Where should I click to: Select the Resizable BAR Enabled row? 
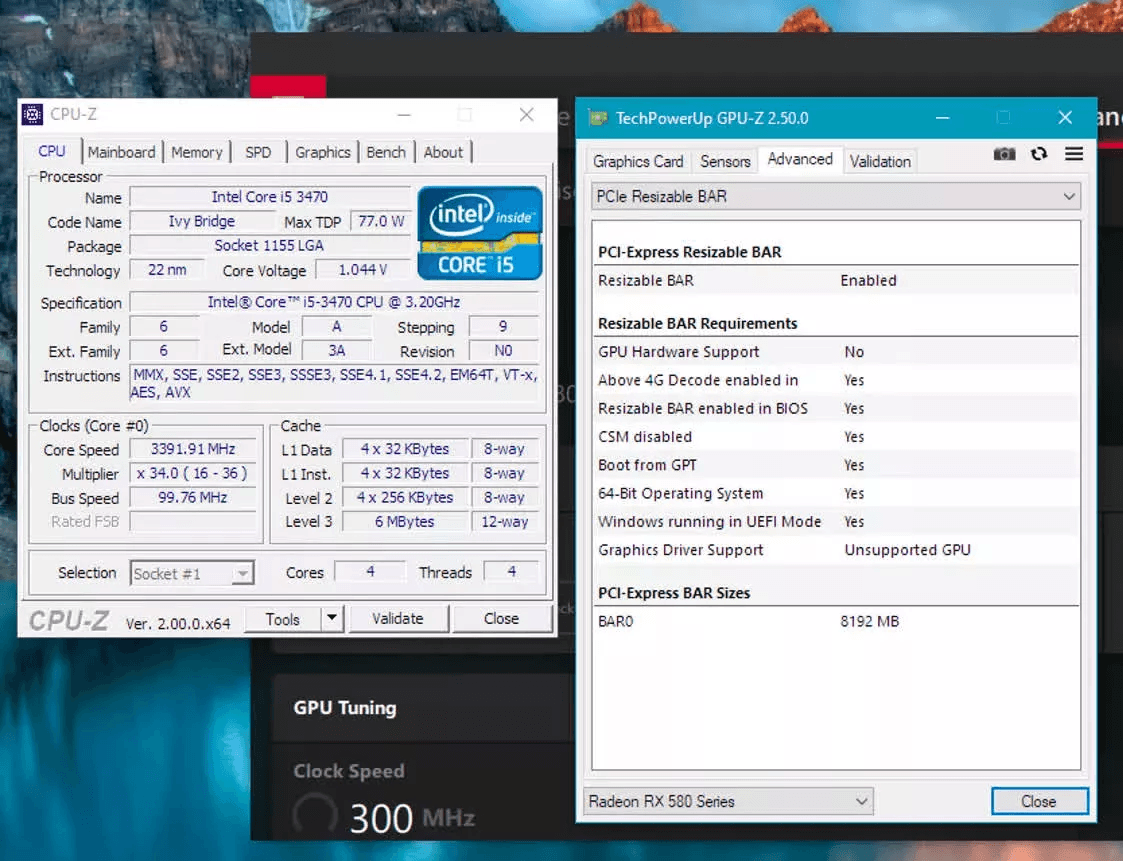(x=835, y=280)
